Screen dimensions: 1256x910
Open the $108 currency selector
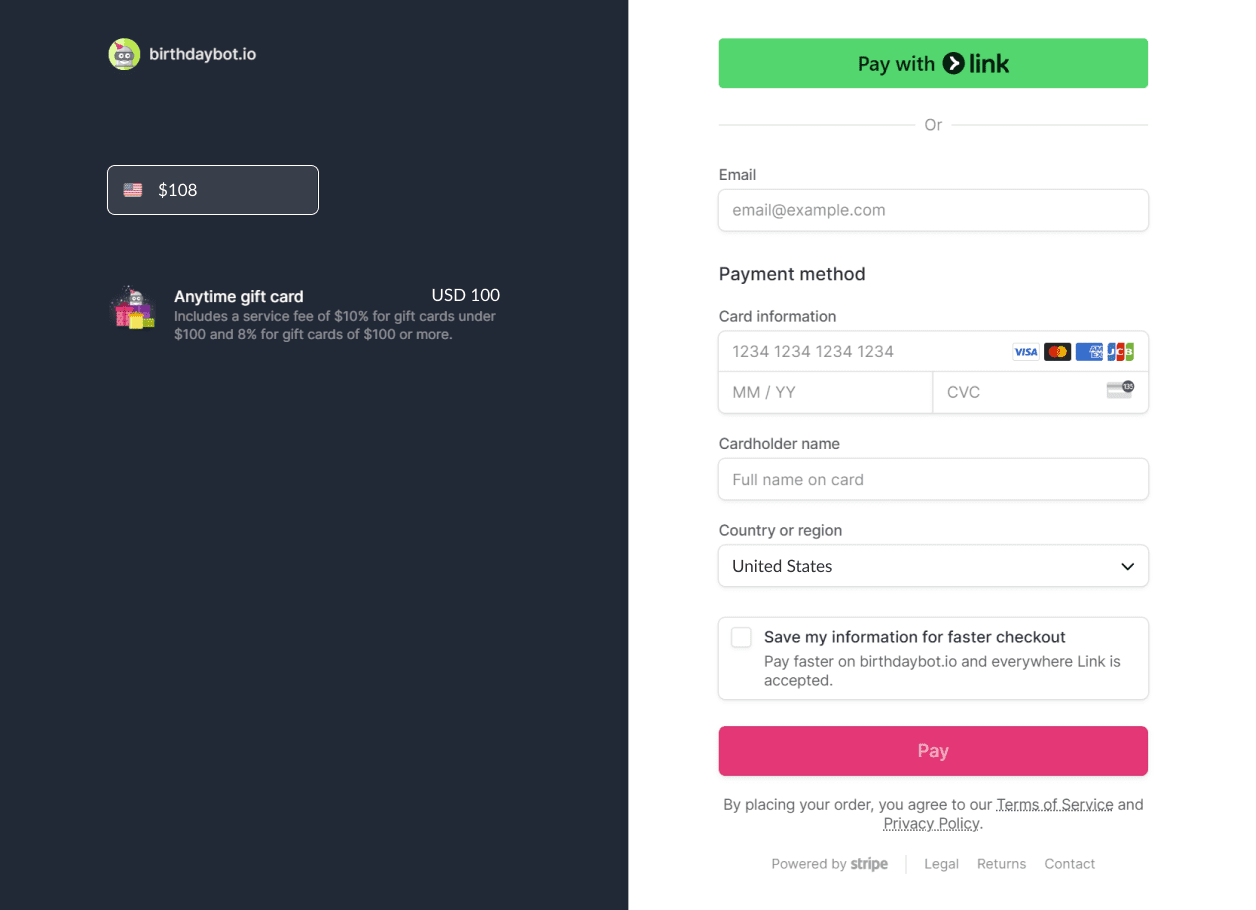pos(213,190)
